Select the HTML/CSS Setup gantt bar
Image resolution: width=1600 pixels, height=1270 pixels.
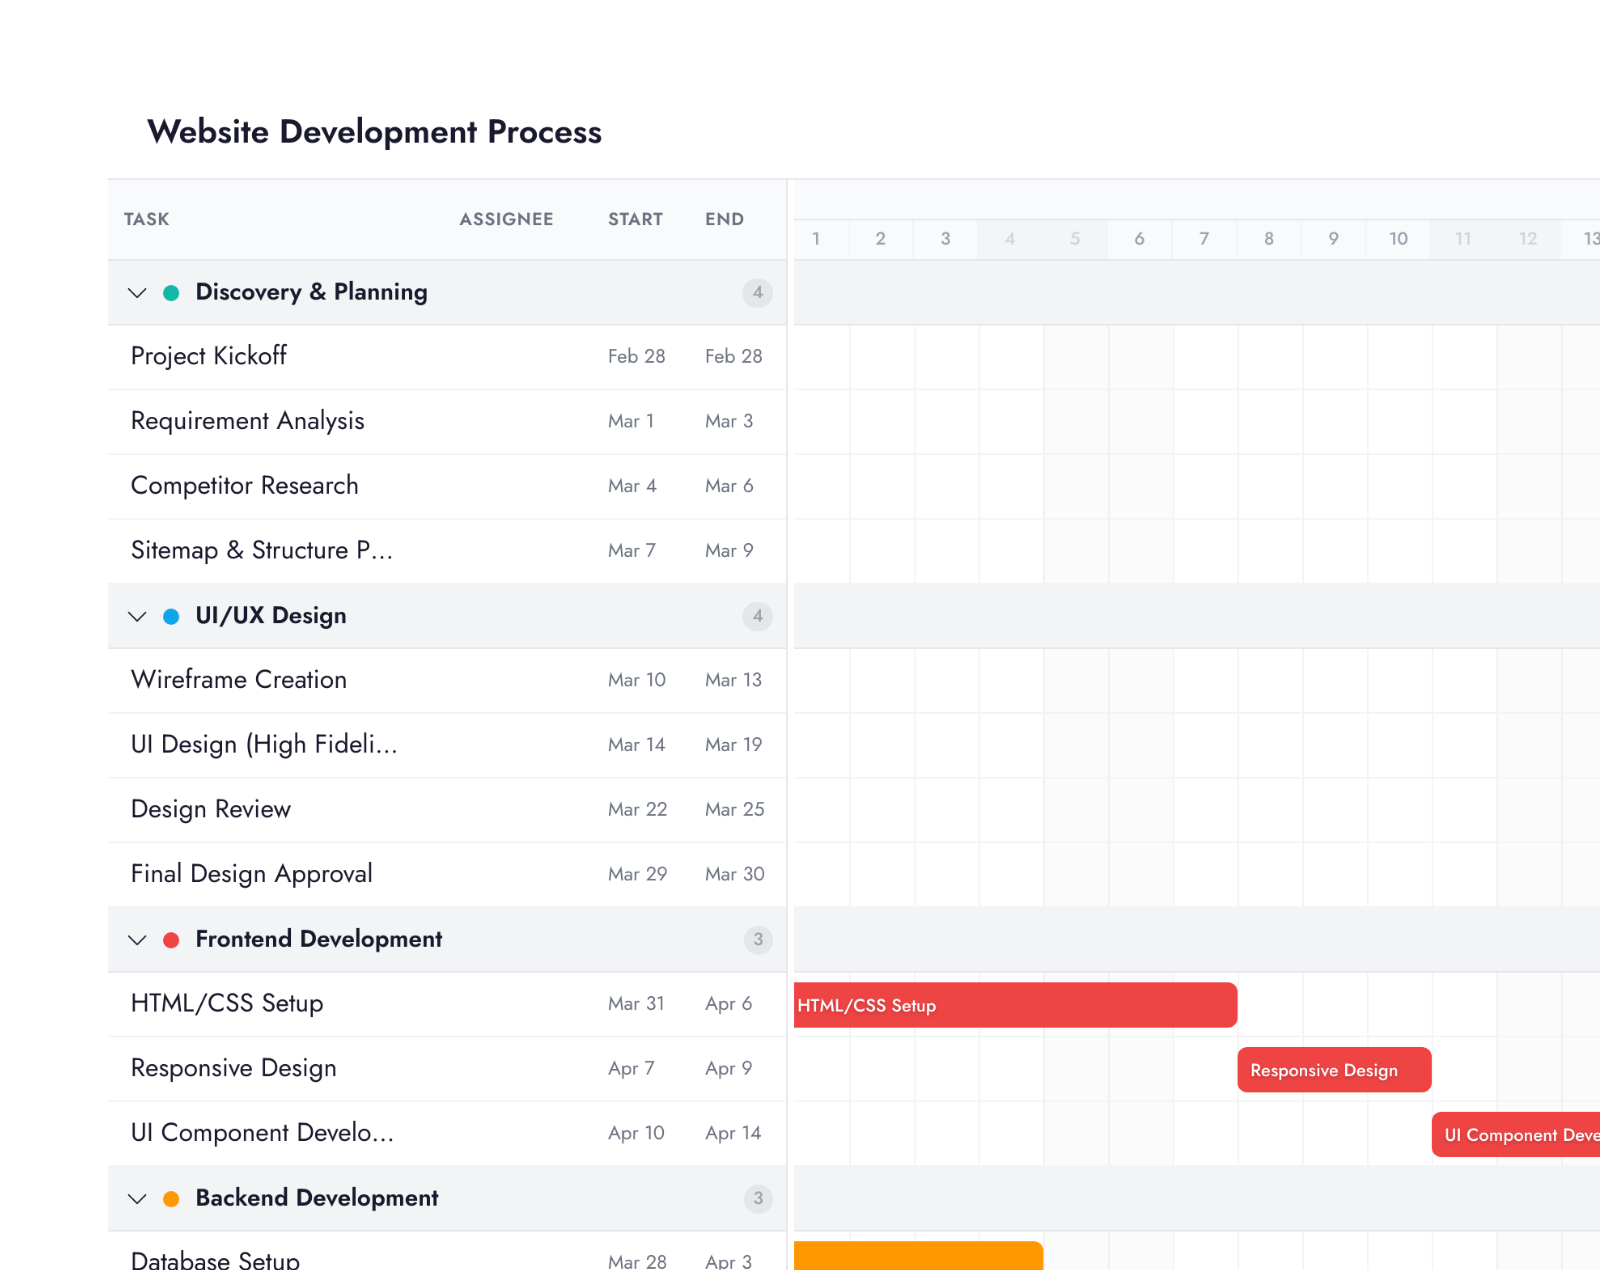click(1015, 1005)
